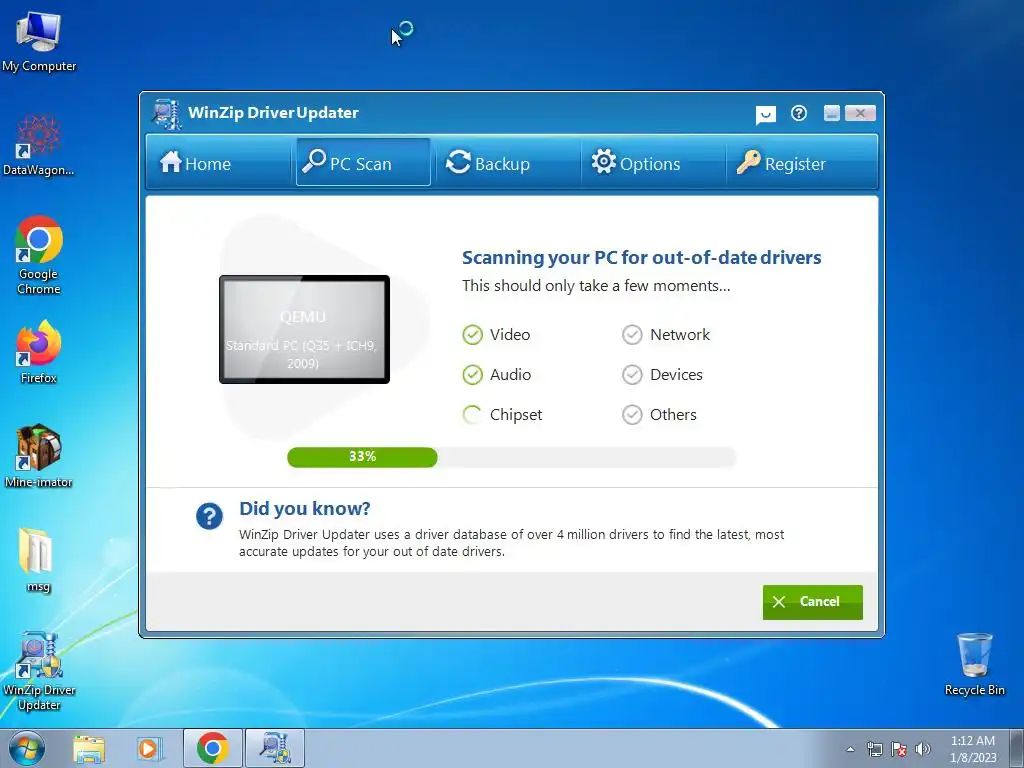
Task: Open help via question mark icon in title bar
Action: (x=799, y=114)
